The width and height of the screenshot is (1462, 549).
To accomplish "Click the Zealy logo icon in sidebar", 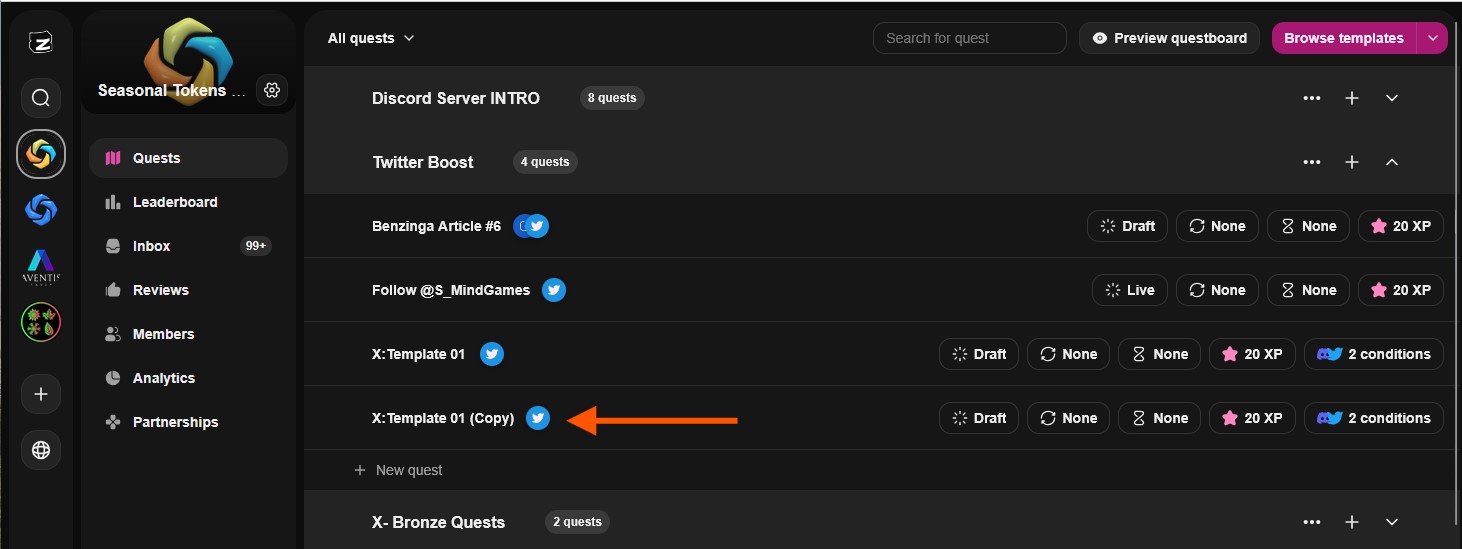I will [x=40, y=42].
